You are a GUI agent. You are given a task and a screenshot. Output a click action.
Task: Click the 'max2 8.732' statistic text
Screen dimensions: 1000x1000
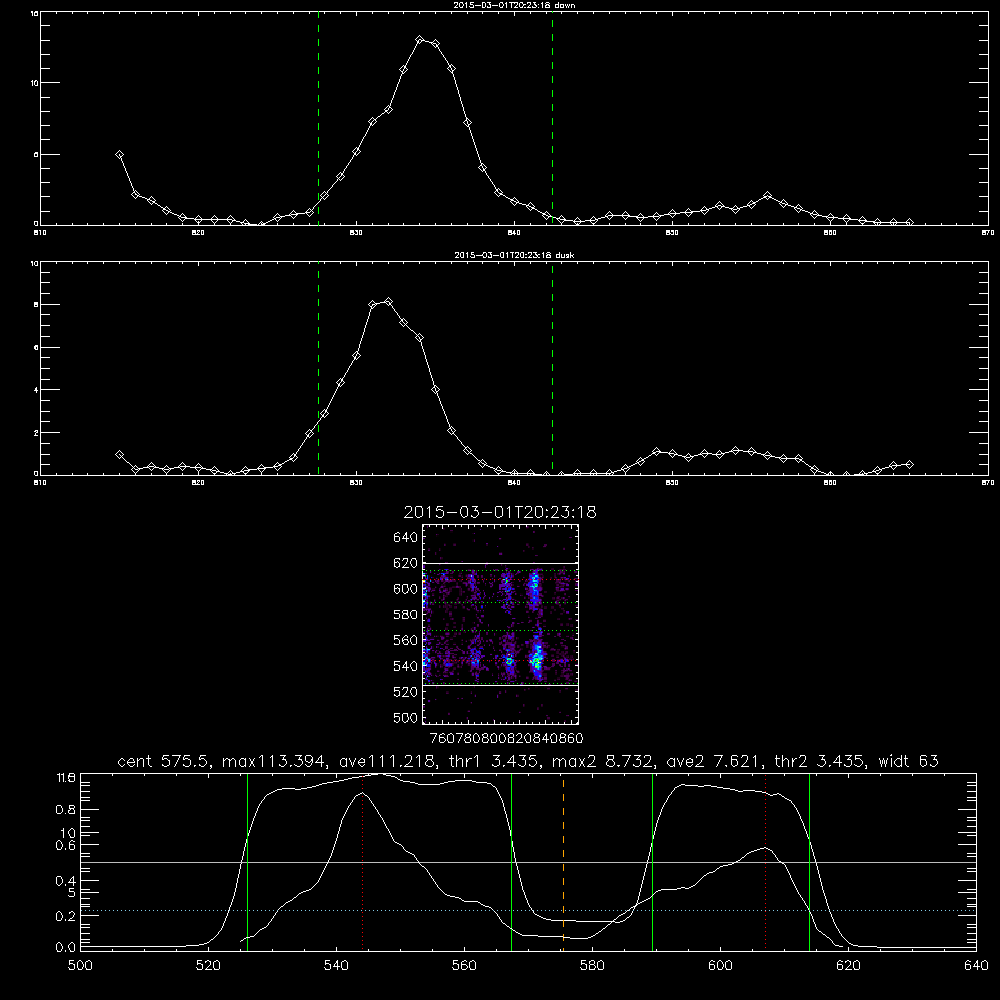click(603, 761)
